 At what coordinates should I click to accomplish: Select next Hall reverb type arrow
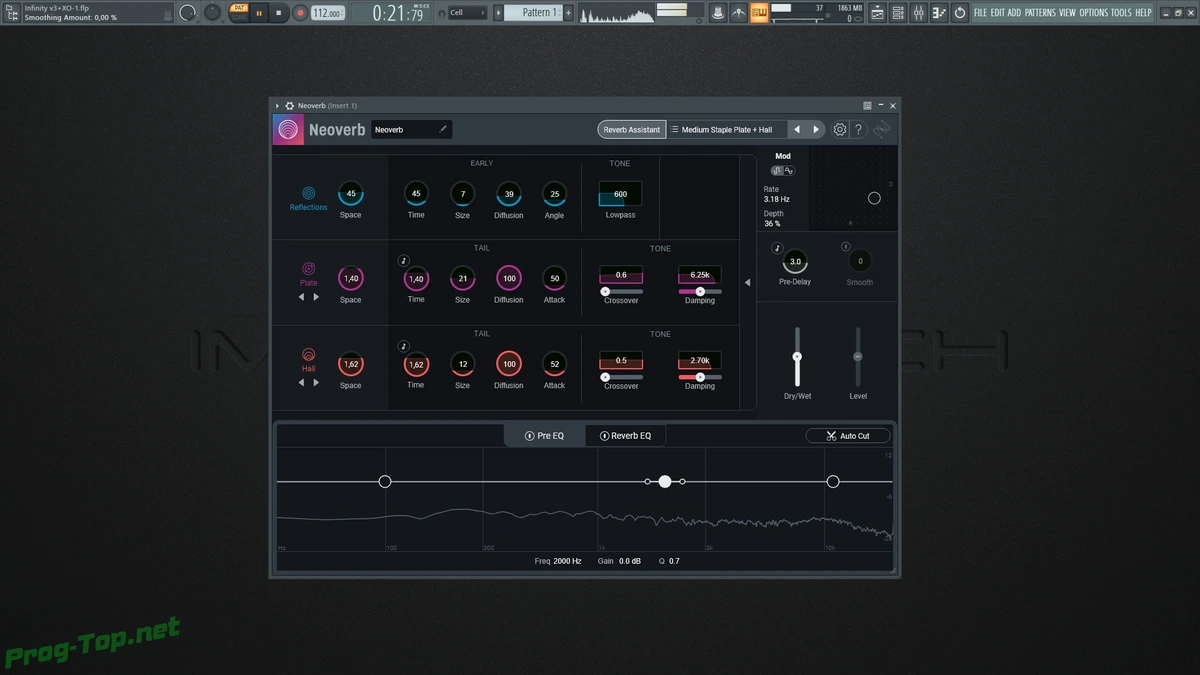(x=316, y=382)
